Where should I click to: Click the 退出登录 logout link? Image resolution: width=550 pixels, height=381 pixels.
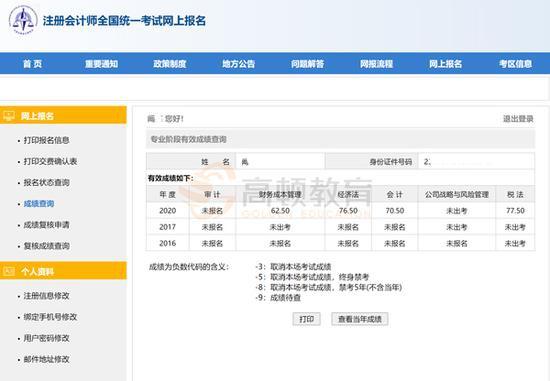[518, 119]
